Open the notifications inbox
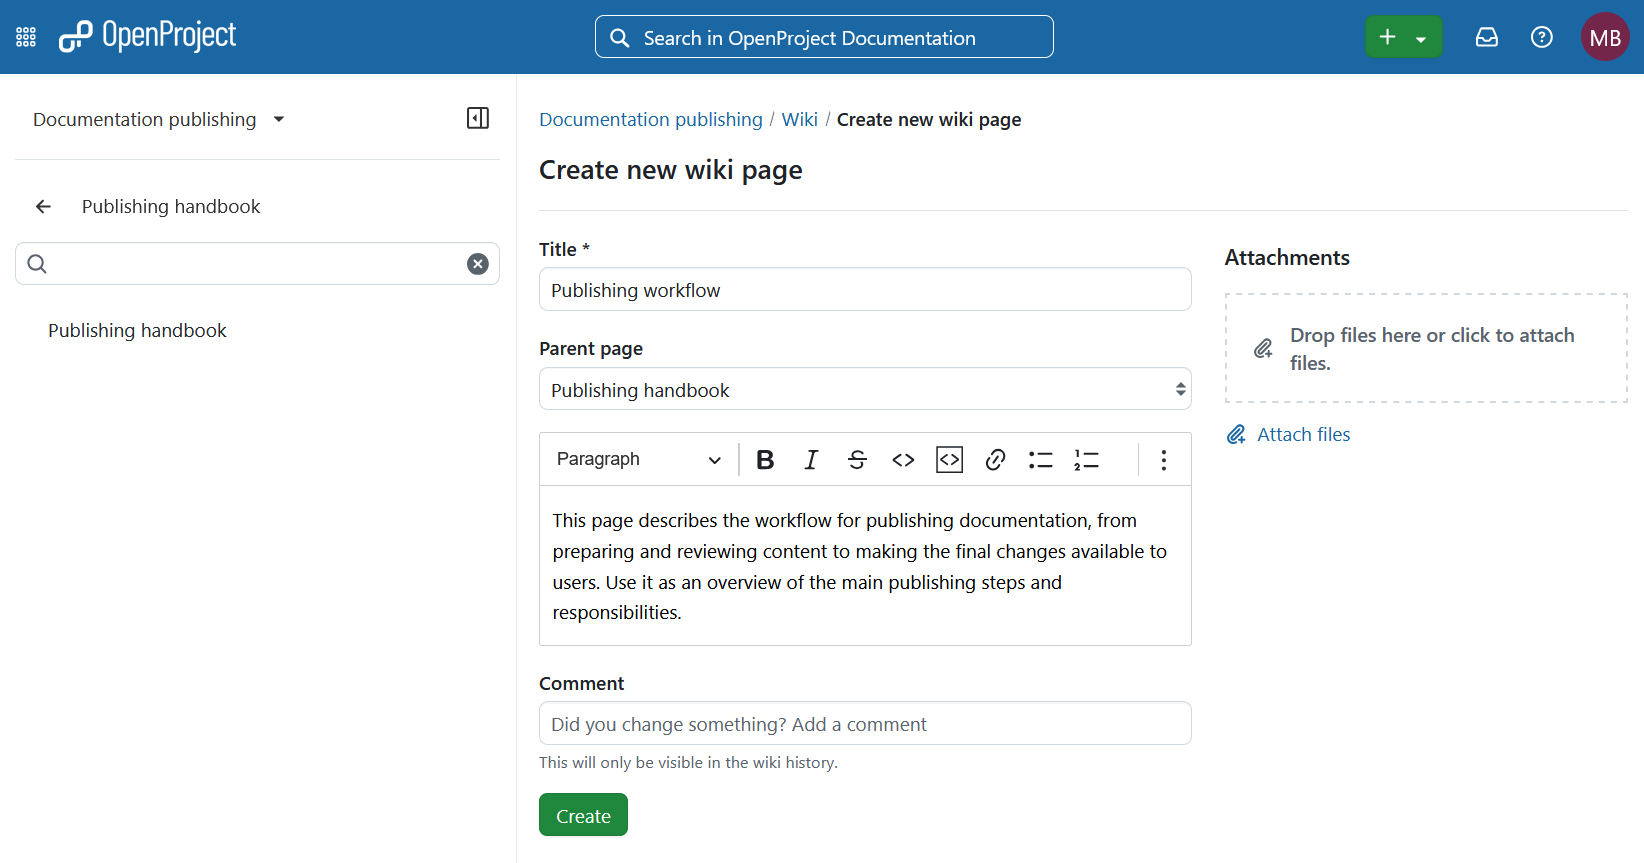The image size is (1644, 863). (x=1487, y=37)
